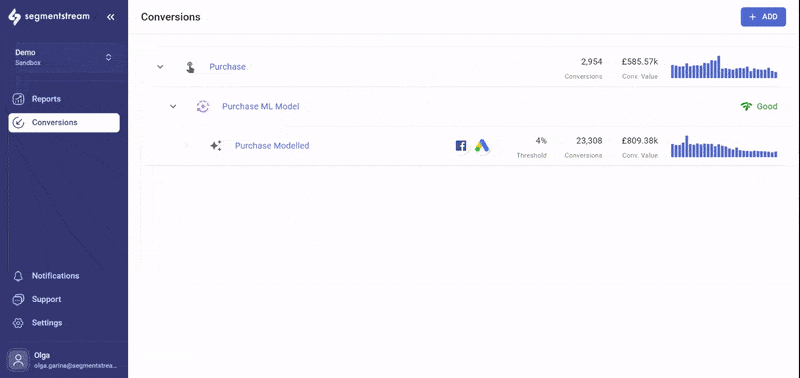This screenshot has height=378, width=800.
Task: Click the Good model status indicator
Action: pos(759,107)
